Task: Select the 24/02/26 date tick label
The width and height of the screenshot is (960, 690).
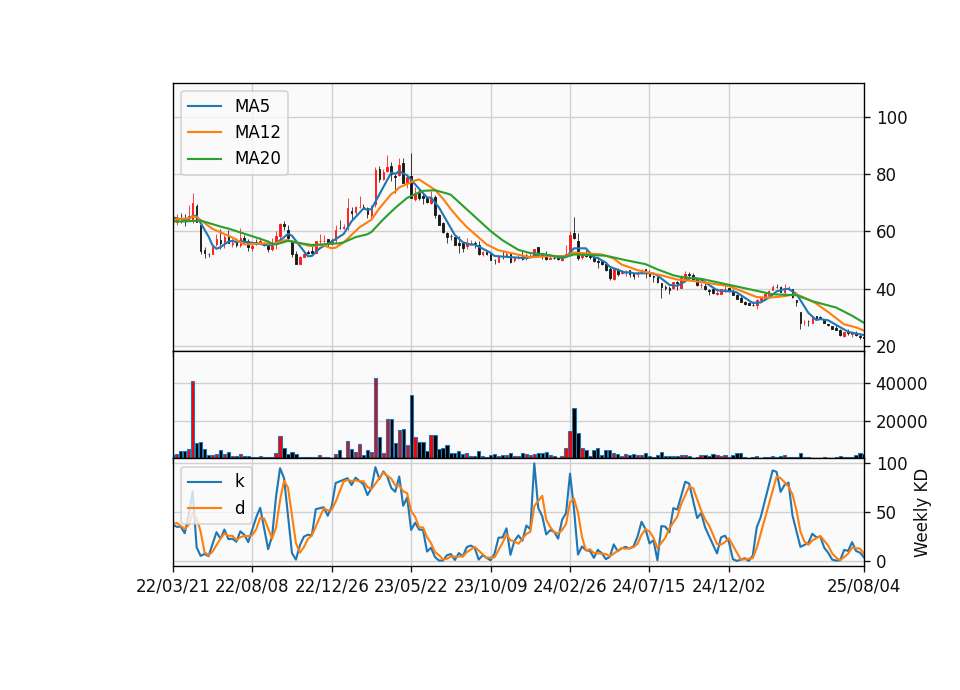Action: pos(569,586)
